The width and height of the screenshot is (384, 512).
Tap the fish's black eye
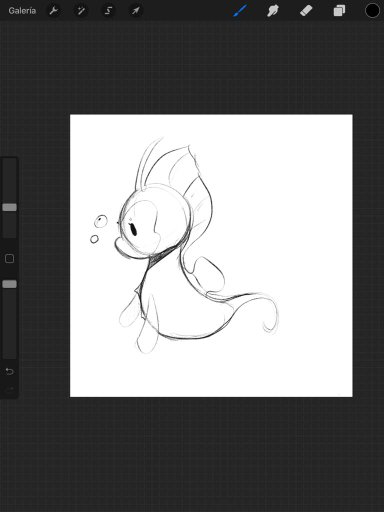(x=134, y=230)
